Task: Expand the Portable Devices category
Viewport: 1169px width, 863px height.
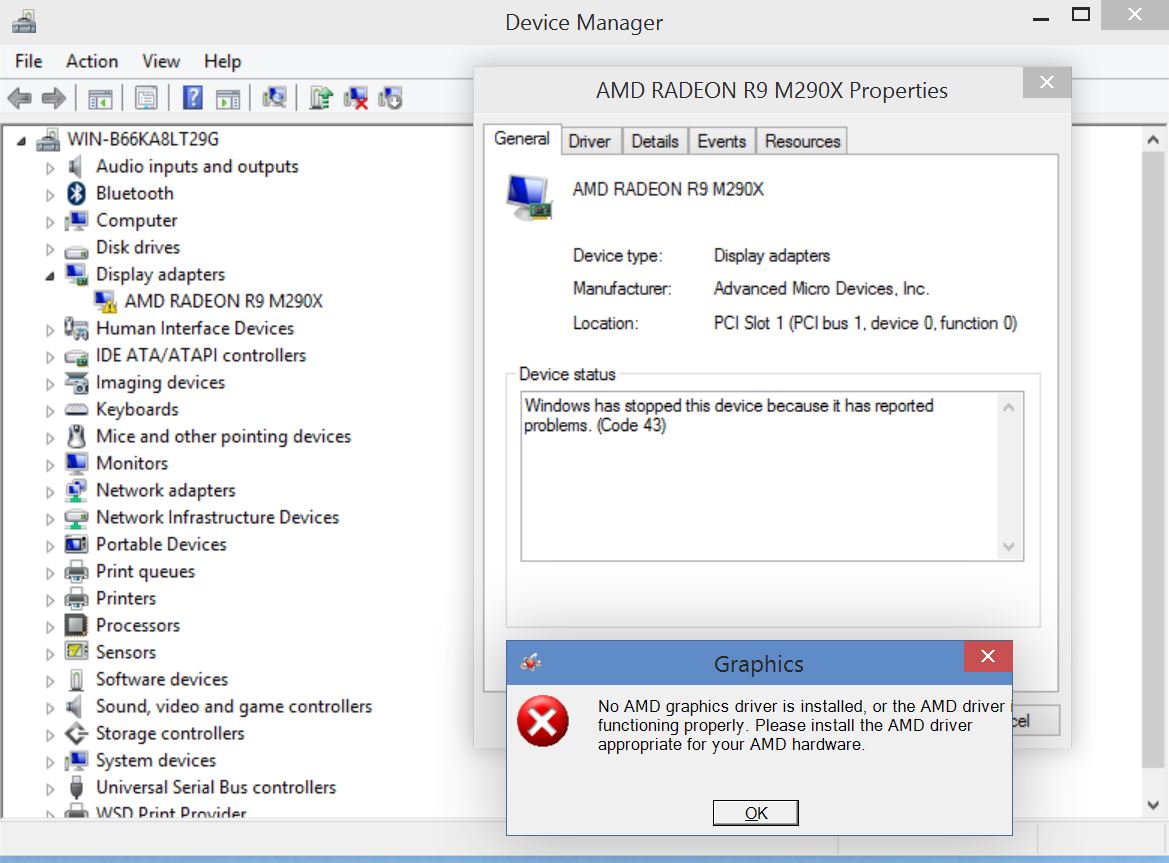Action: (50, 546)
